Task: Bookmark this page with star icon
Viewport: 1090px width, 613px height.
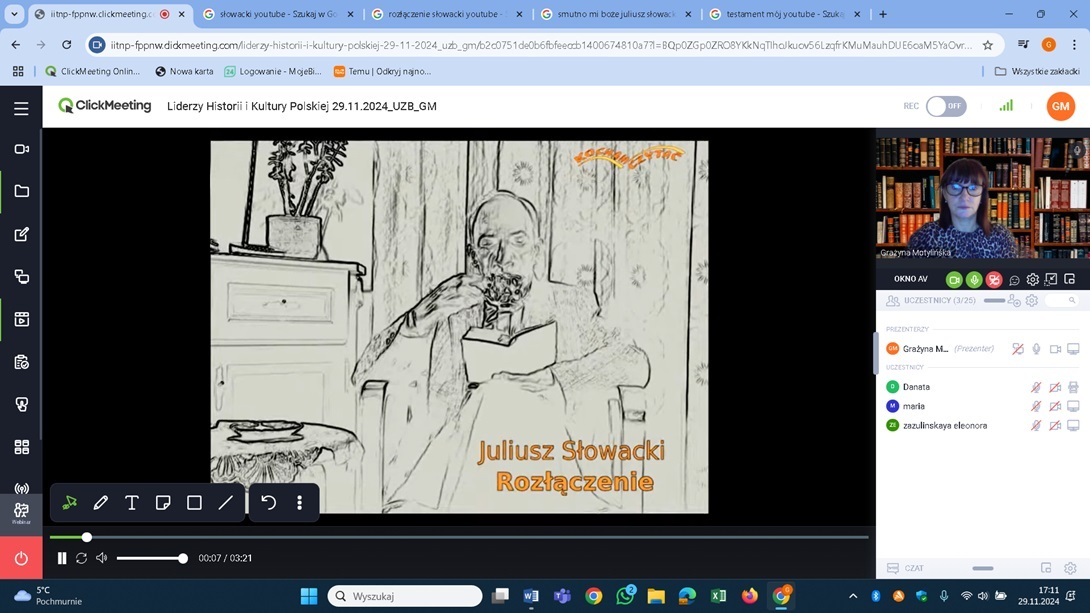Action: (987, 45)
